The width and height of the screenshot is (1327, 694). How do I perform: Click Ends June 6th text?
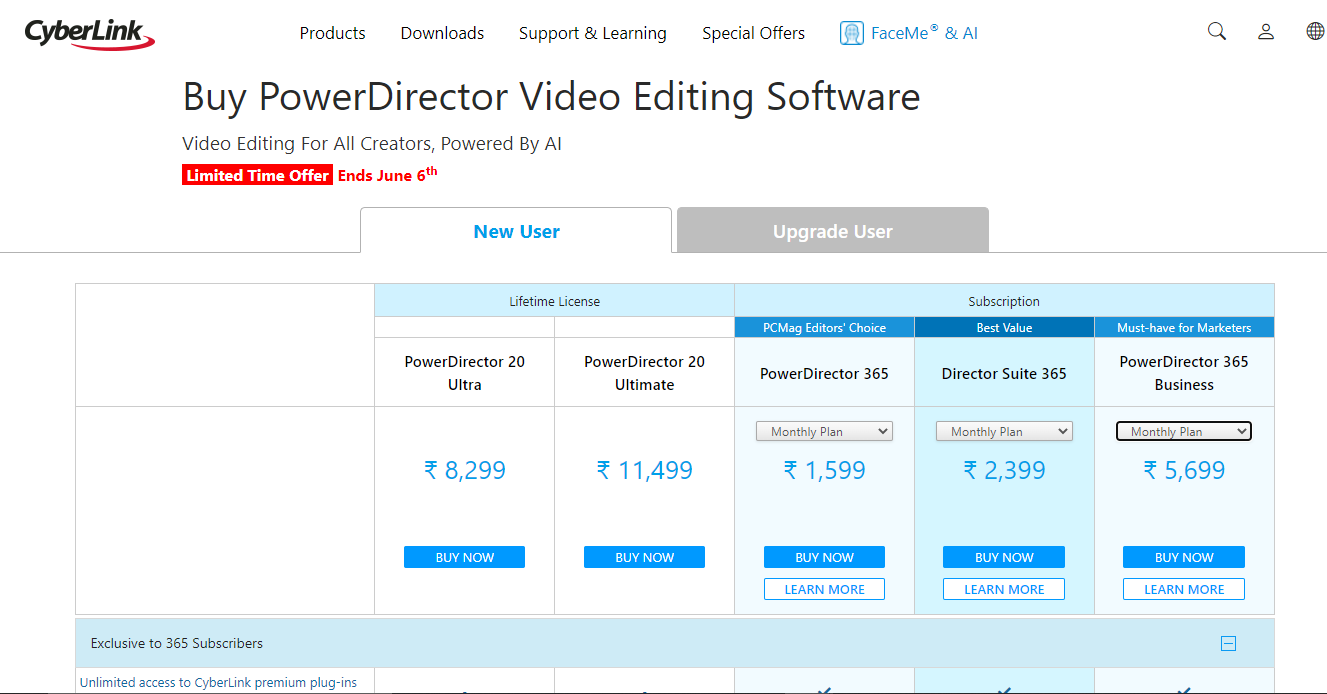387,174
